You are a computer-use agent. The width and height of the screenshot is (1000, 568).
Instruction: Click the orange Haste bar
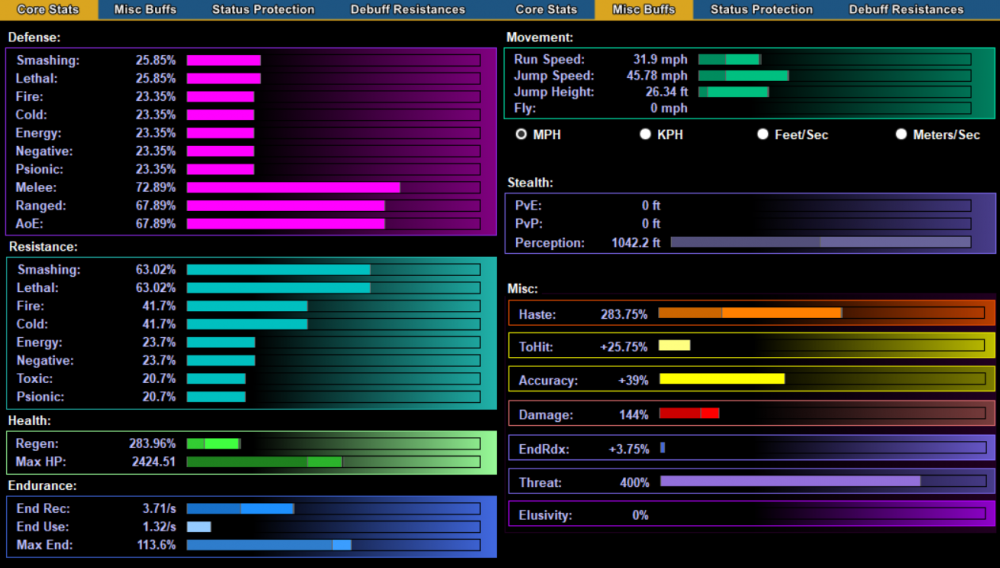click(820, 313)
